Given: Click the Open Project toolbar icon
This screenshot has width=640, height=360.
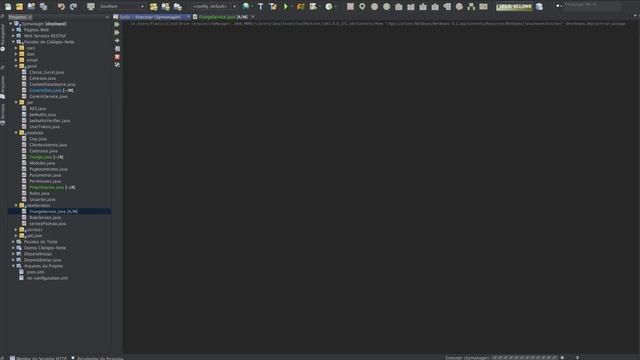Looking at the screenshot, I should point(31,7).
